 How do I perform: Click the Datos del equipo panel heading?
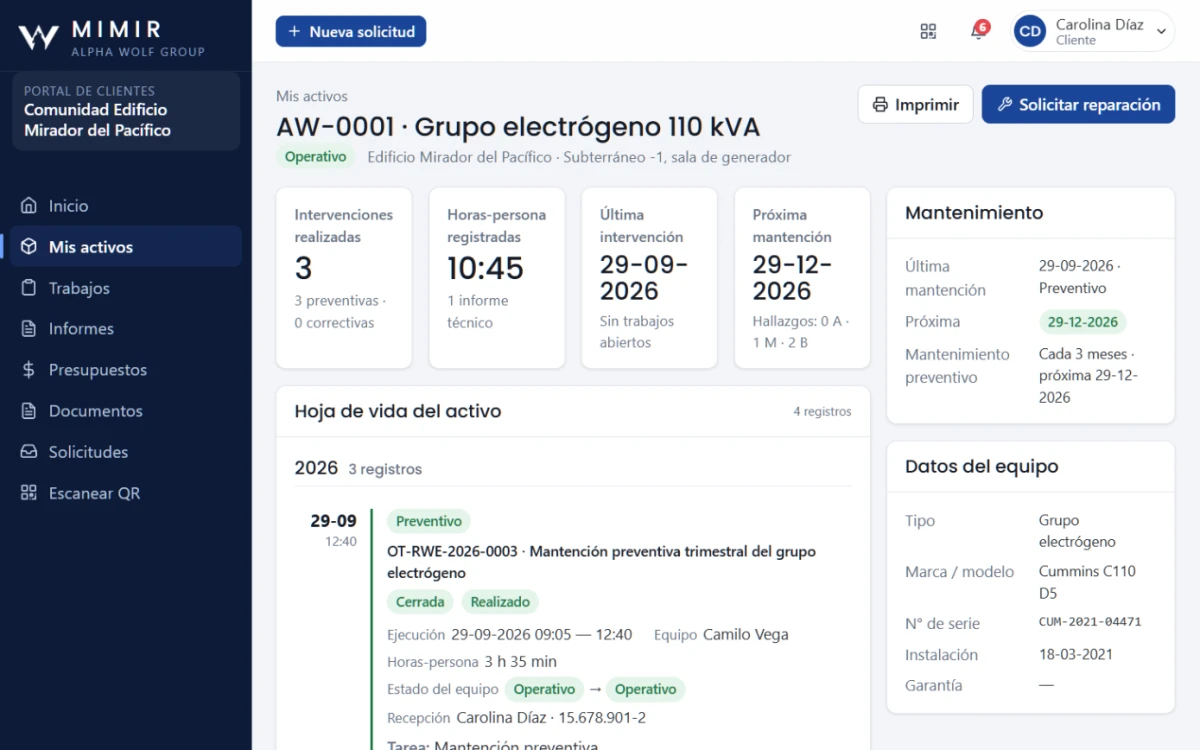pos(982,467)
